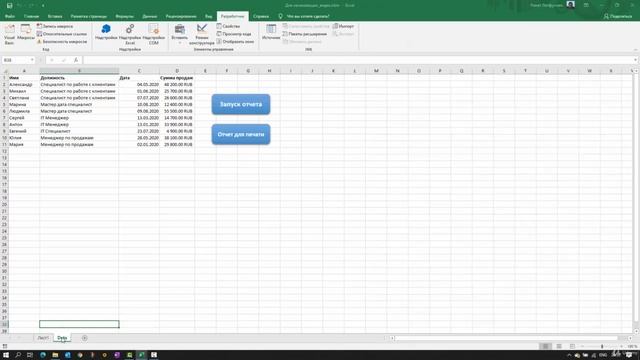This screenshot has width=640, height=360.
Task: Click Undo in Quick Access Toolbar
Action: click(19, 5)
